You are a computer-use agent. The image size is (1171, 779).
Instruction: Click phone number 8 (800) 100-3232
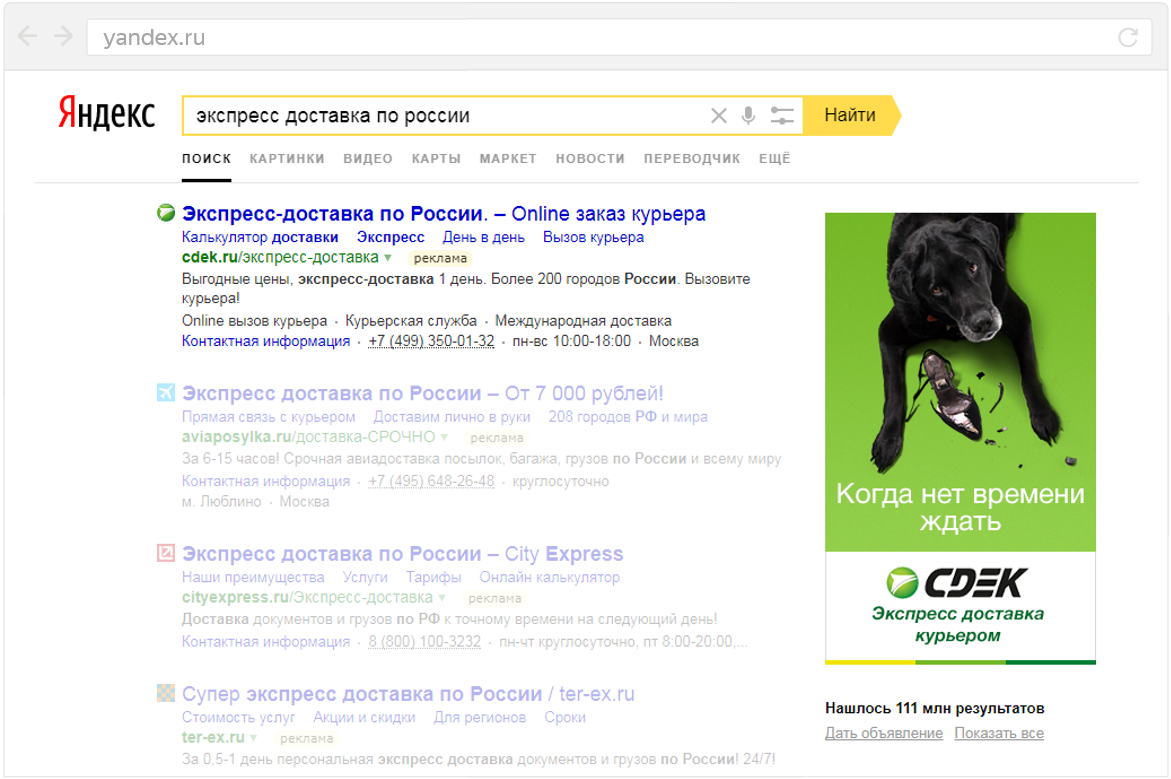[x=424, y=642]
